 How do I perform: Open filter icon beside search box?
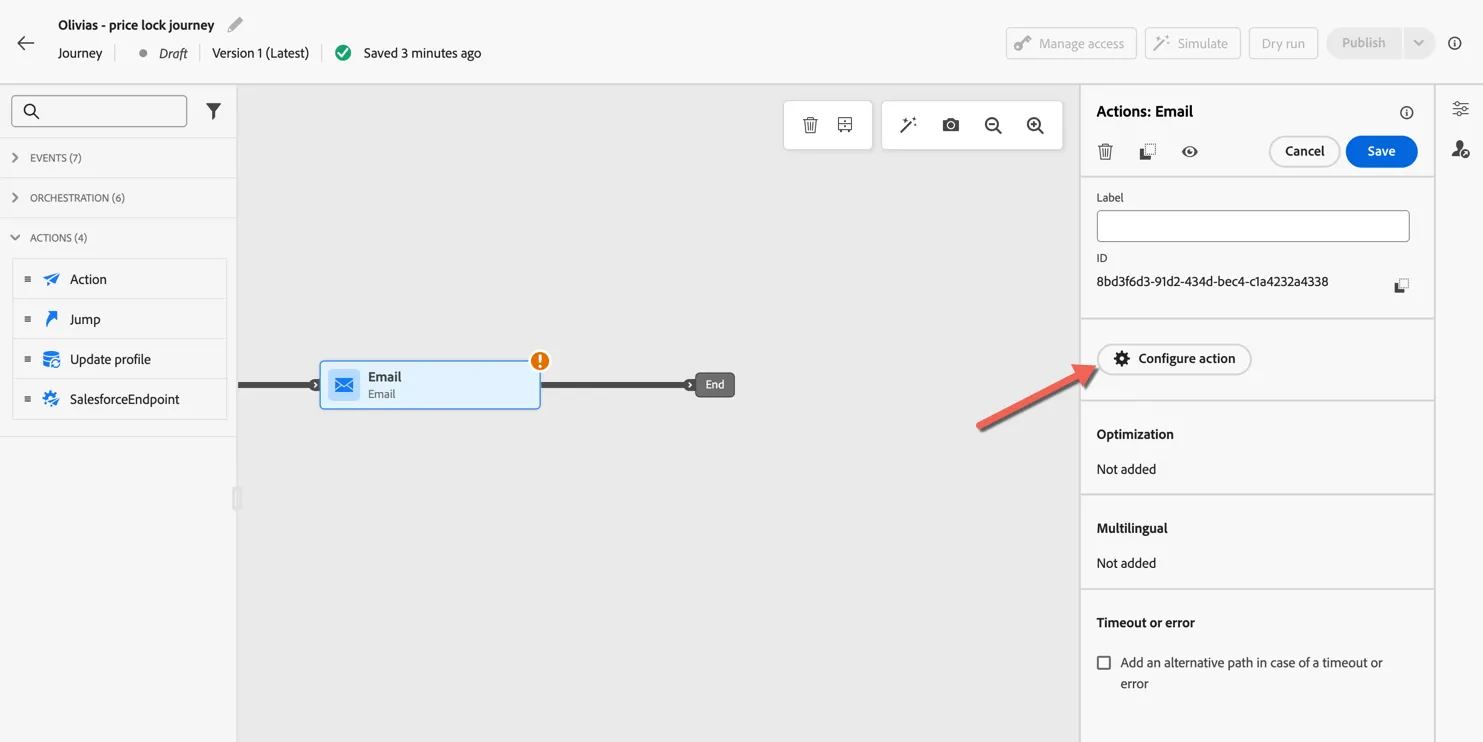click(213, 111)
